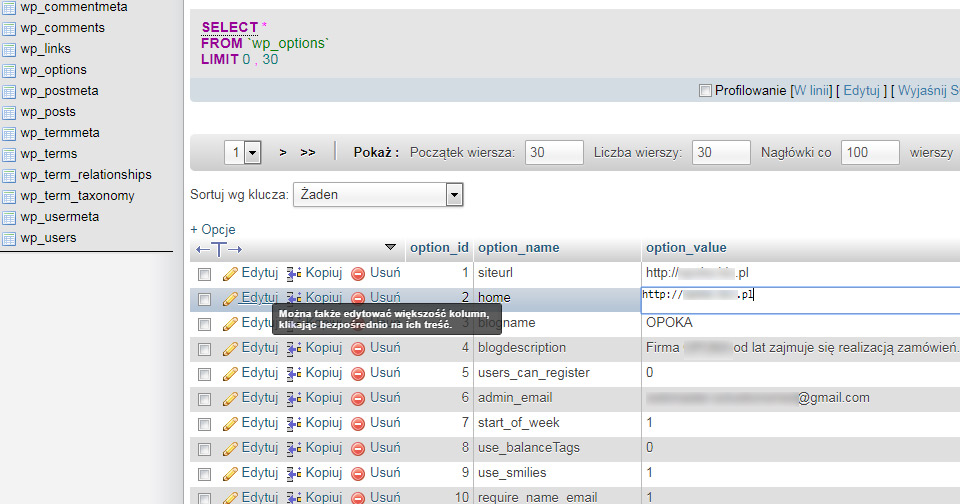Click copy icon in users_can_register row
The height and width of the screenshot is (504, 960).
[294, 374]
